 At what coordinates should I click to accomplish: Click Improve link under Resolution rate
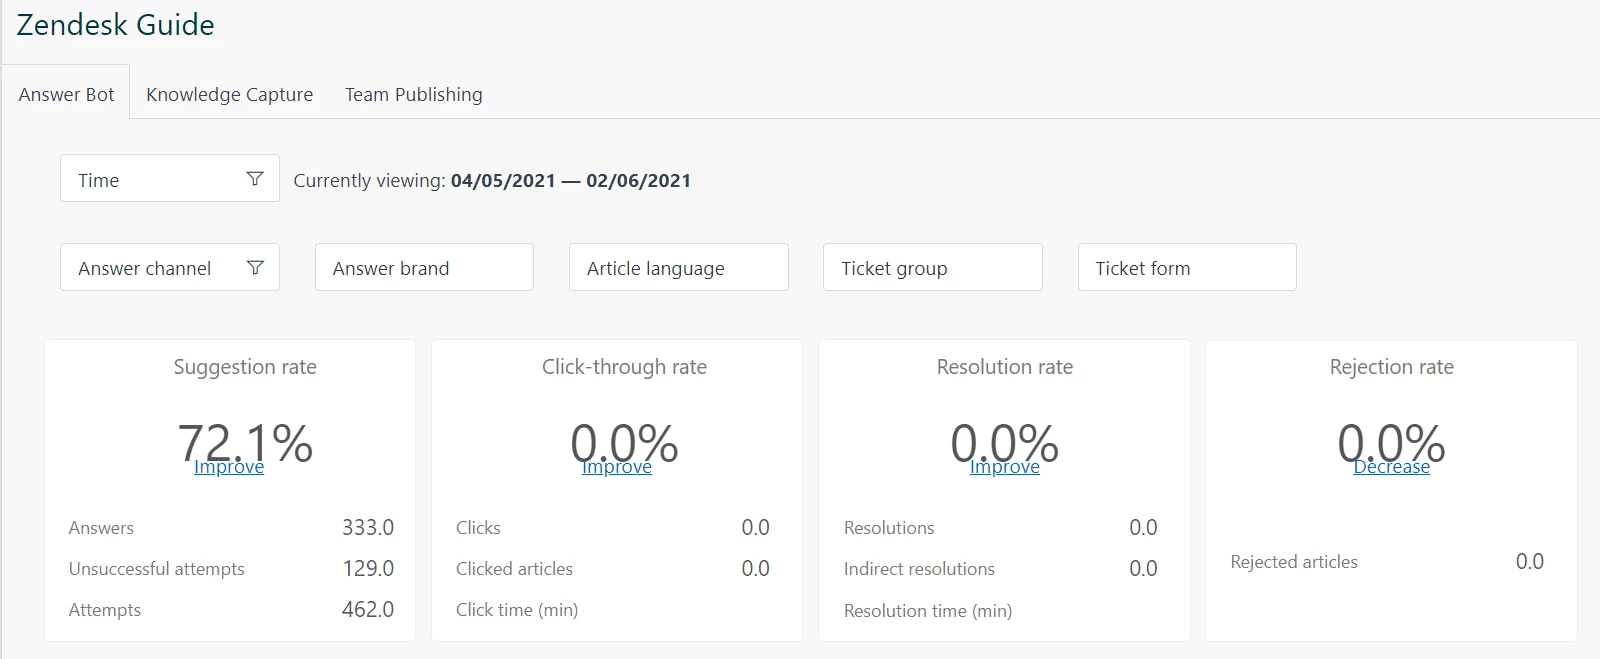pyautogui.click(x=1005, y=467)
